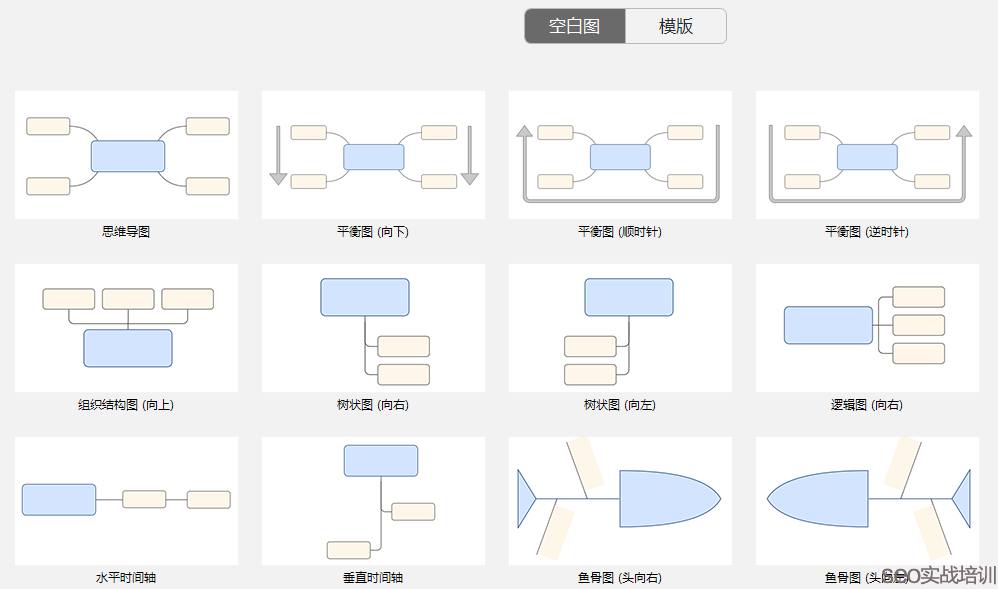Choose the 鱼骨图 (头向右) diagram
This screenshot has height=589, width=998.
pos(620,500)
